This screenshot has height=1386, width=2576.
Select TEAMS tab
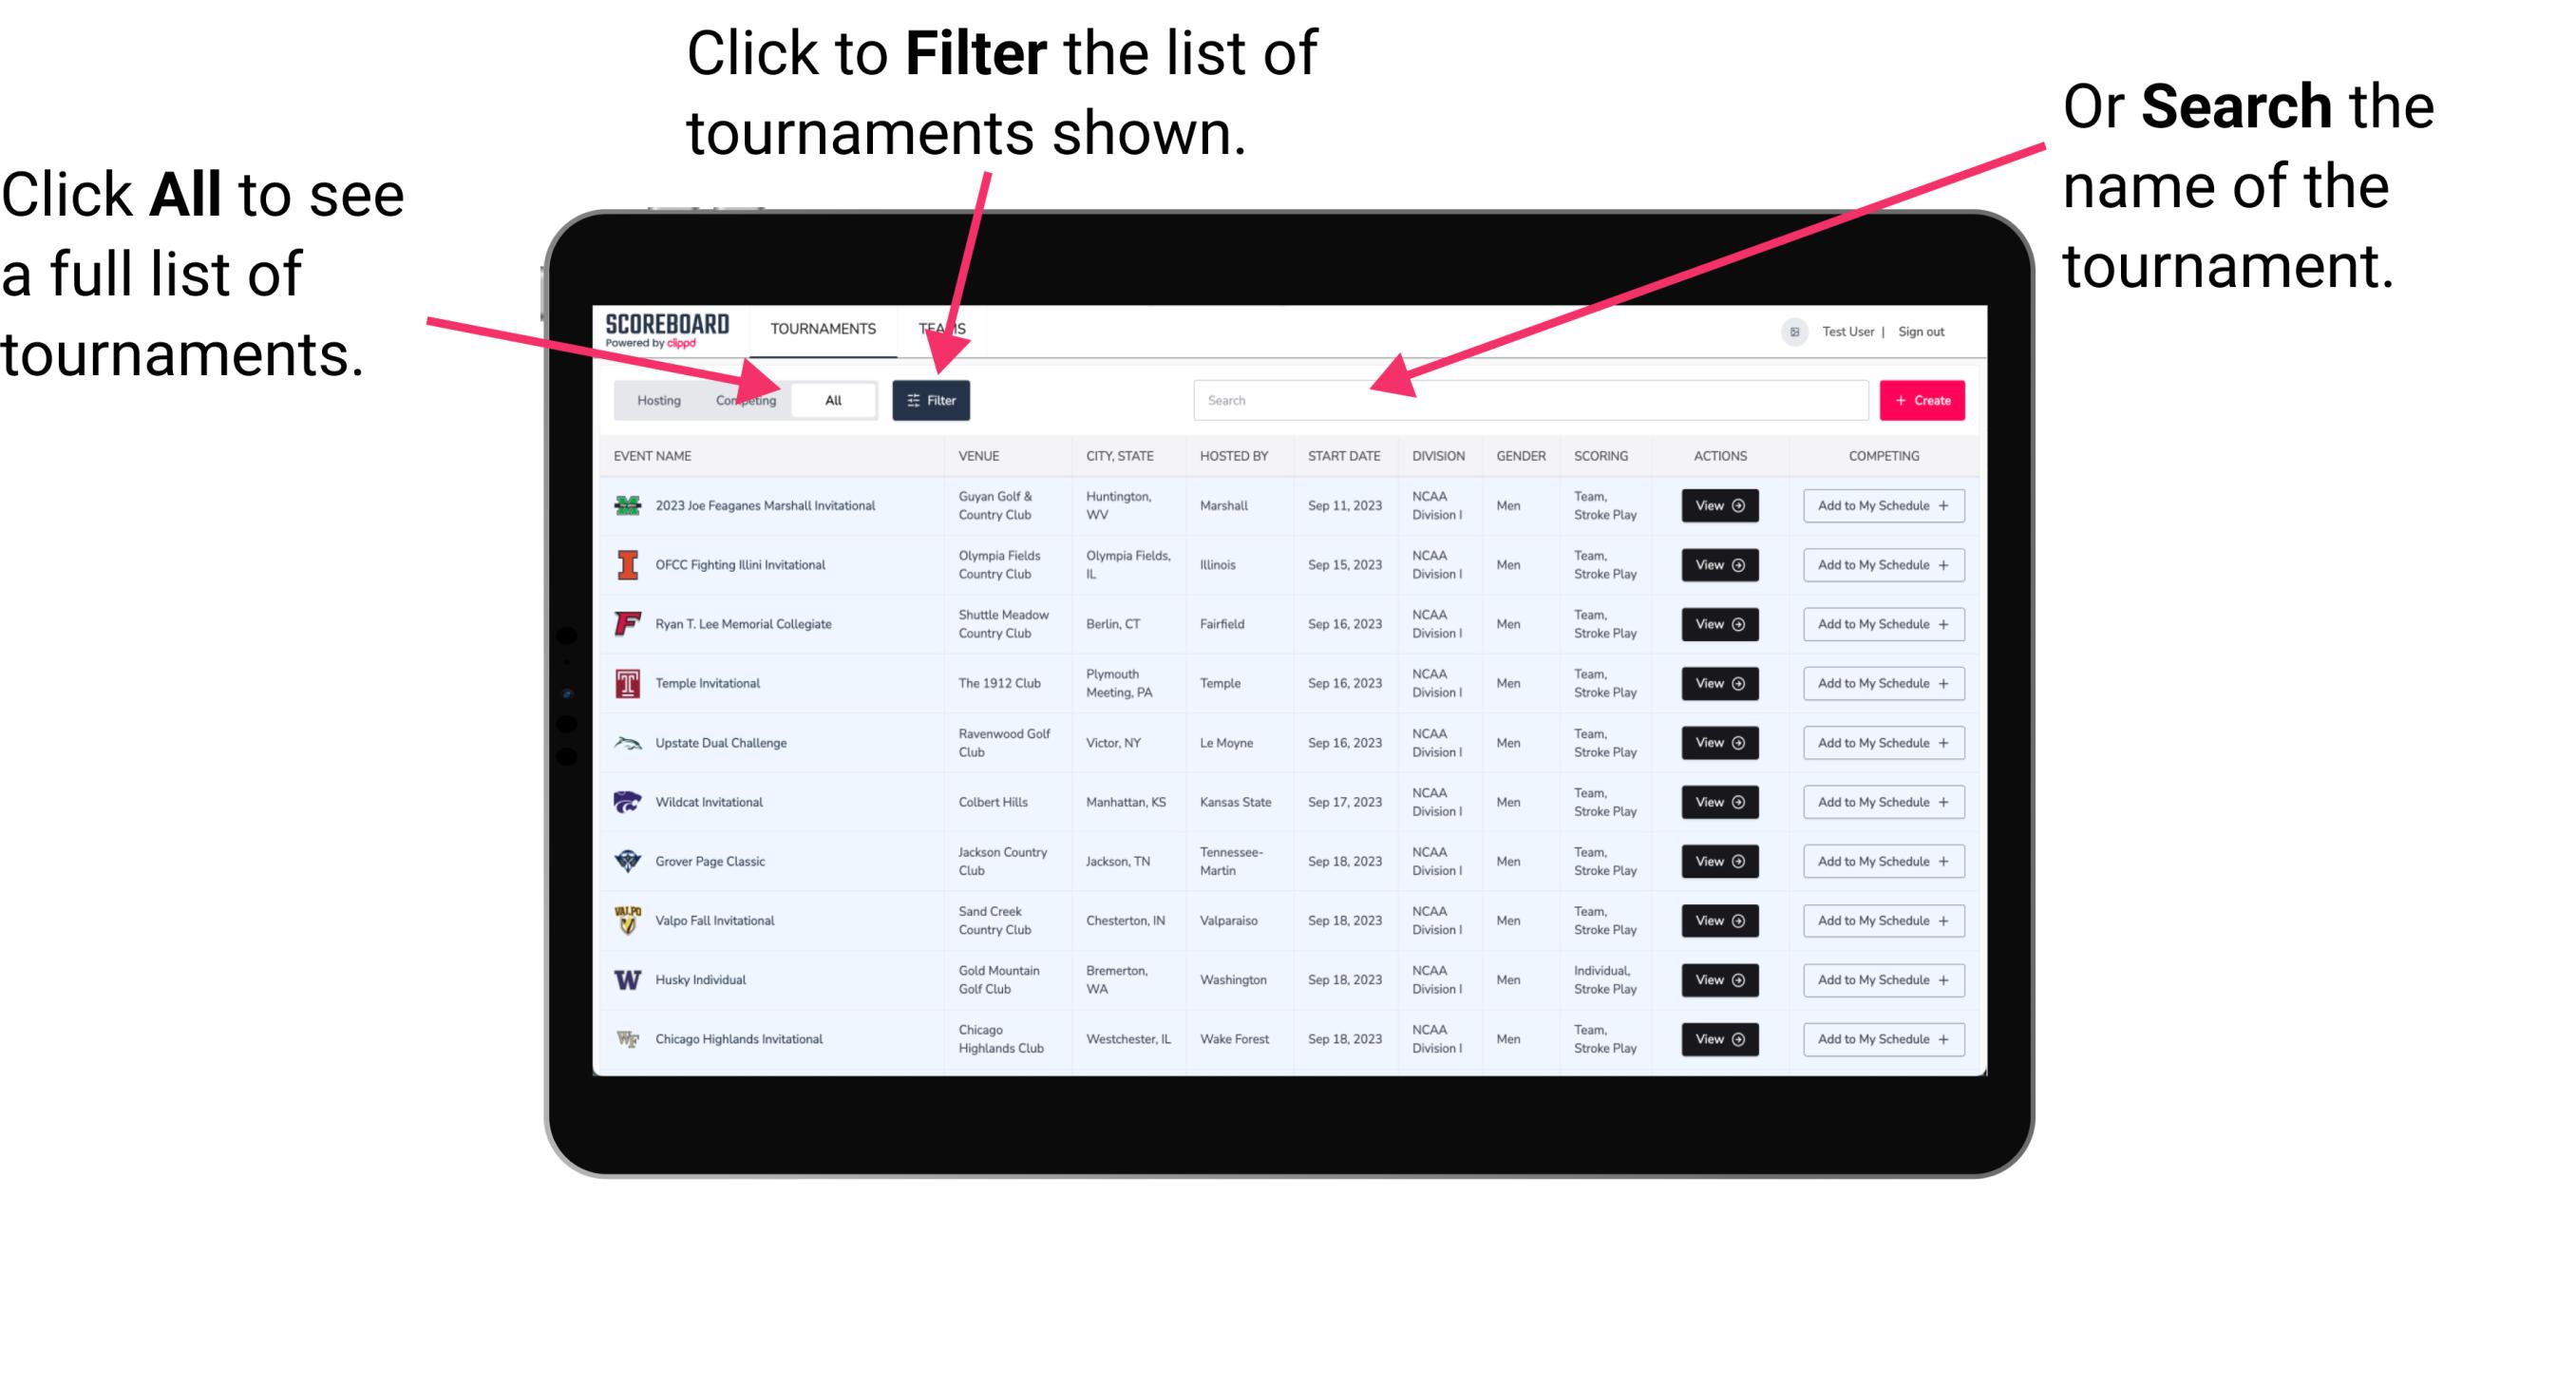[947, 328]
